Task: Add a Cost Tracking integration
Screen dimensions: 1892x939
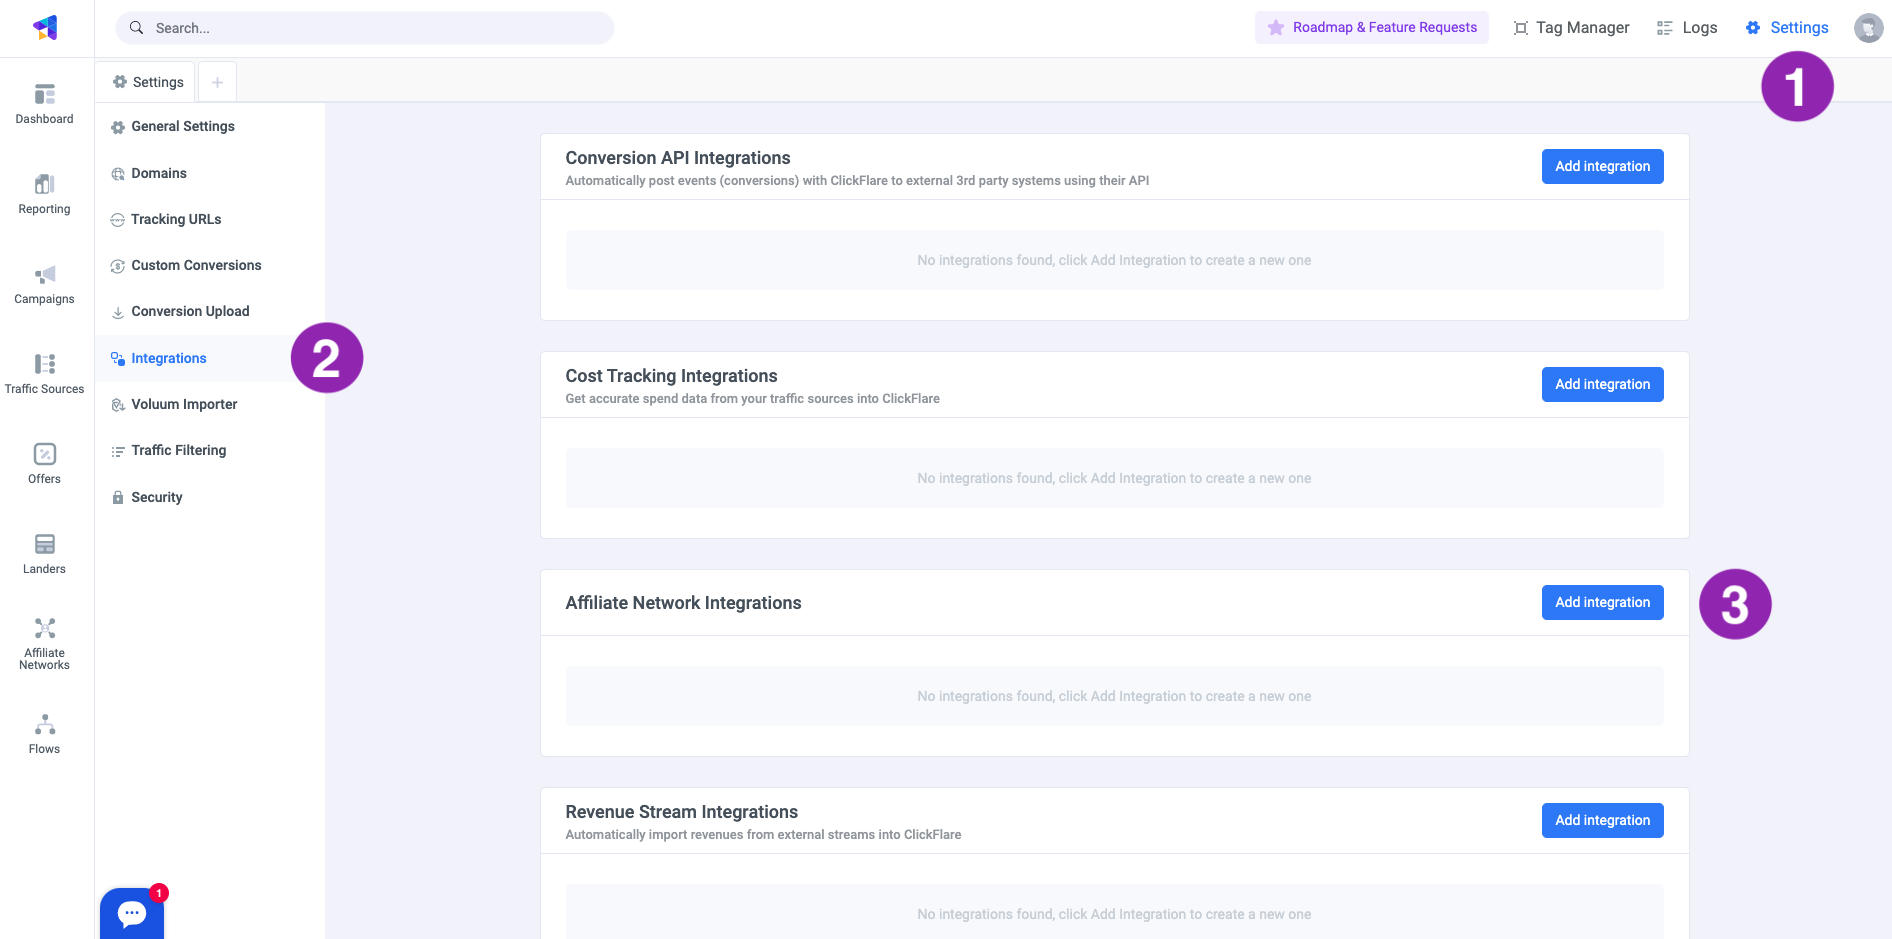Action: [1602, 385]
